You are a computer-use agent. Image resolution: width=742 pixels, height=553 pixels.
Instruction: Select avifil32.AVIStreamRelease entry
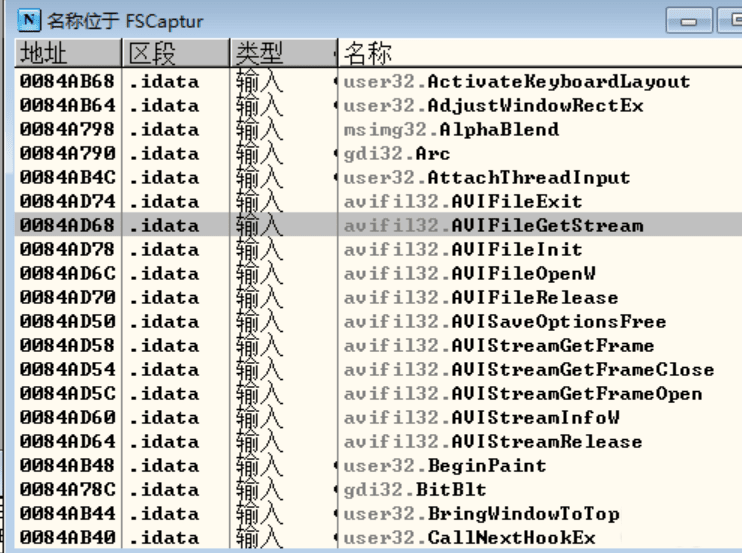(493, 442)
